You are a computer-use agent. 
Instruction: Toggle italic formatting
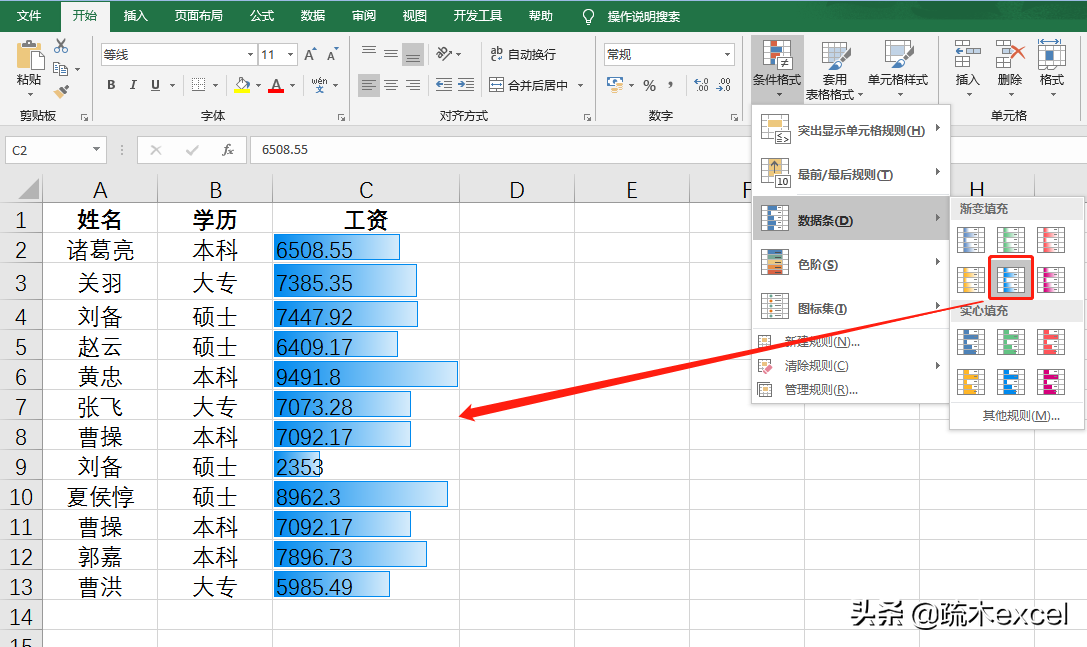pos(133,85)
